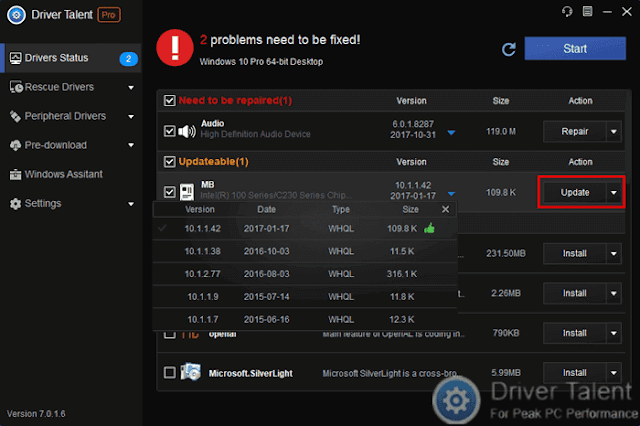Toggle the Need to be repaired checkbox
640x426 pixels.
(169, 100)
